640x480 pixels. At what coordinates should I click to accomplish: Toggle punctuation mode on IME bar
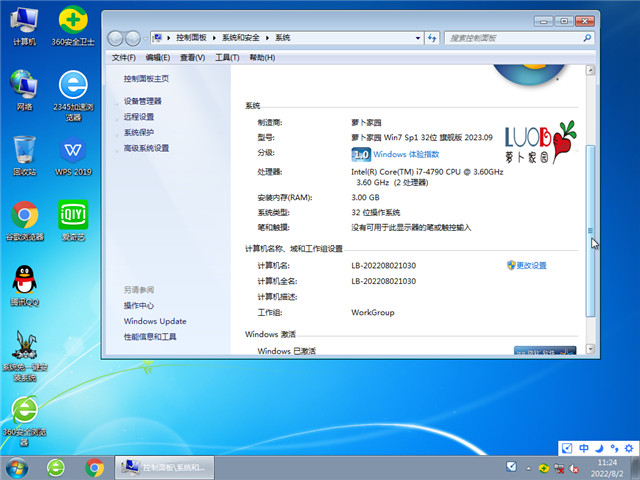[614, 448]
